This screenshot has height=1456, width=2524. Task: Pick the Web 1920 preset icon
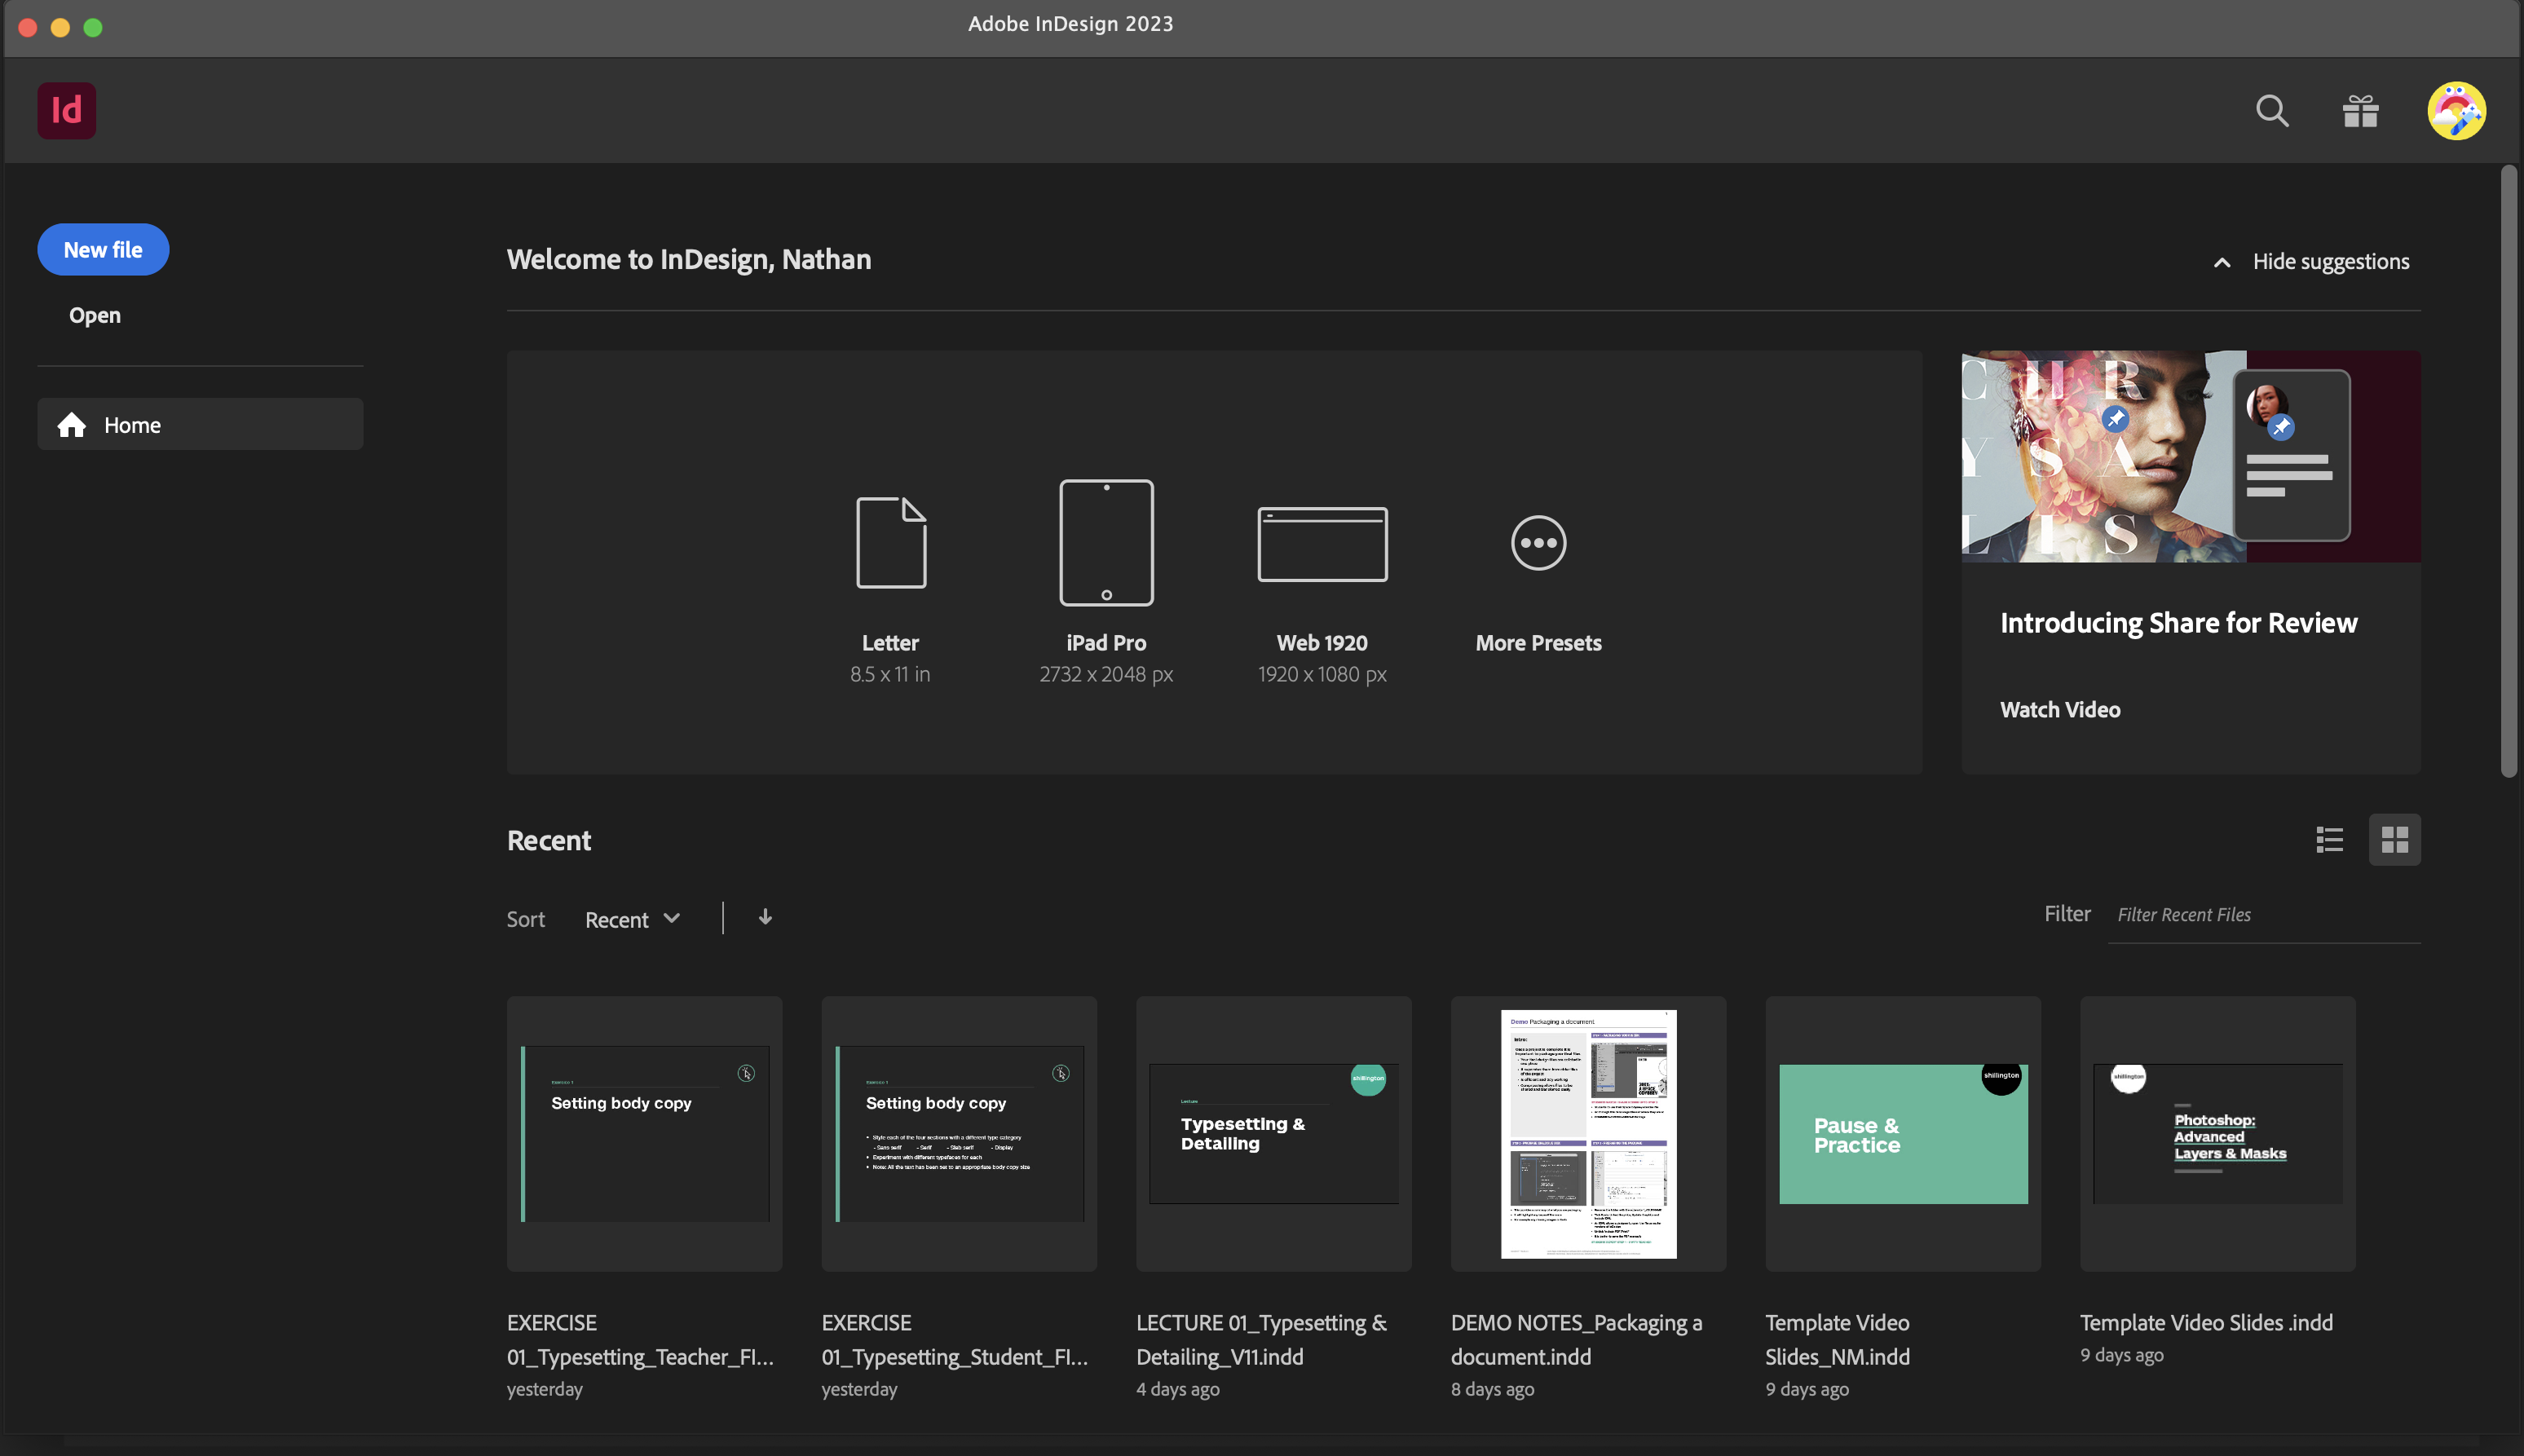1322,543
